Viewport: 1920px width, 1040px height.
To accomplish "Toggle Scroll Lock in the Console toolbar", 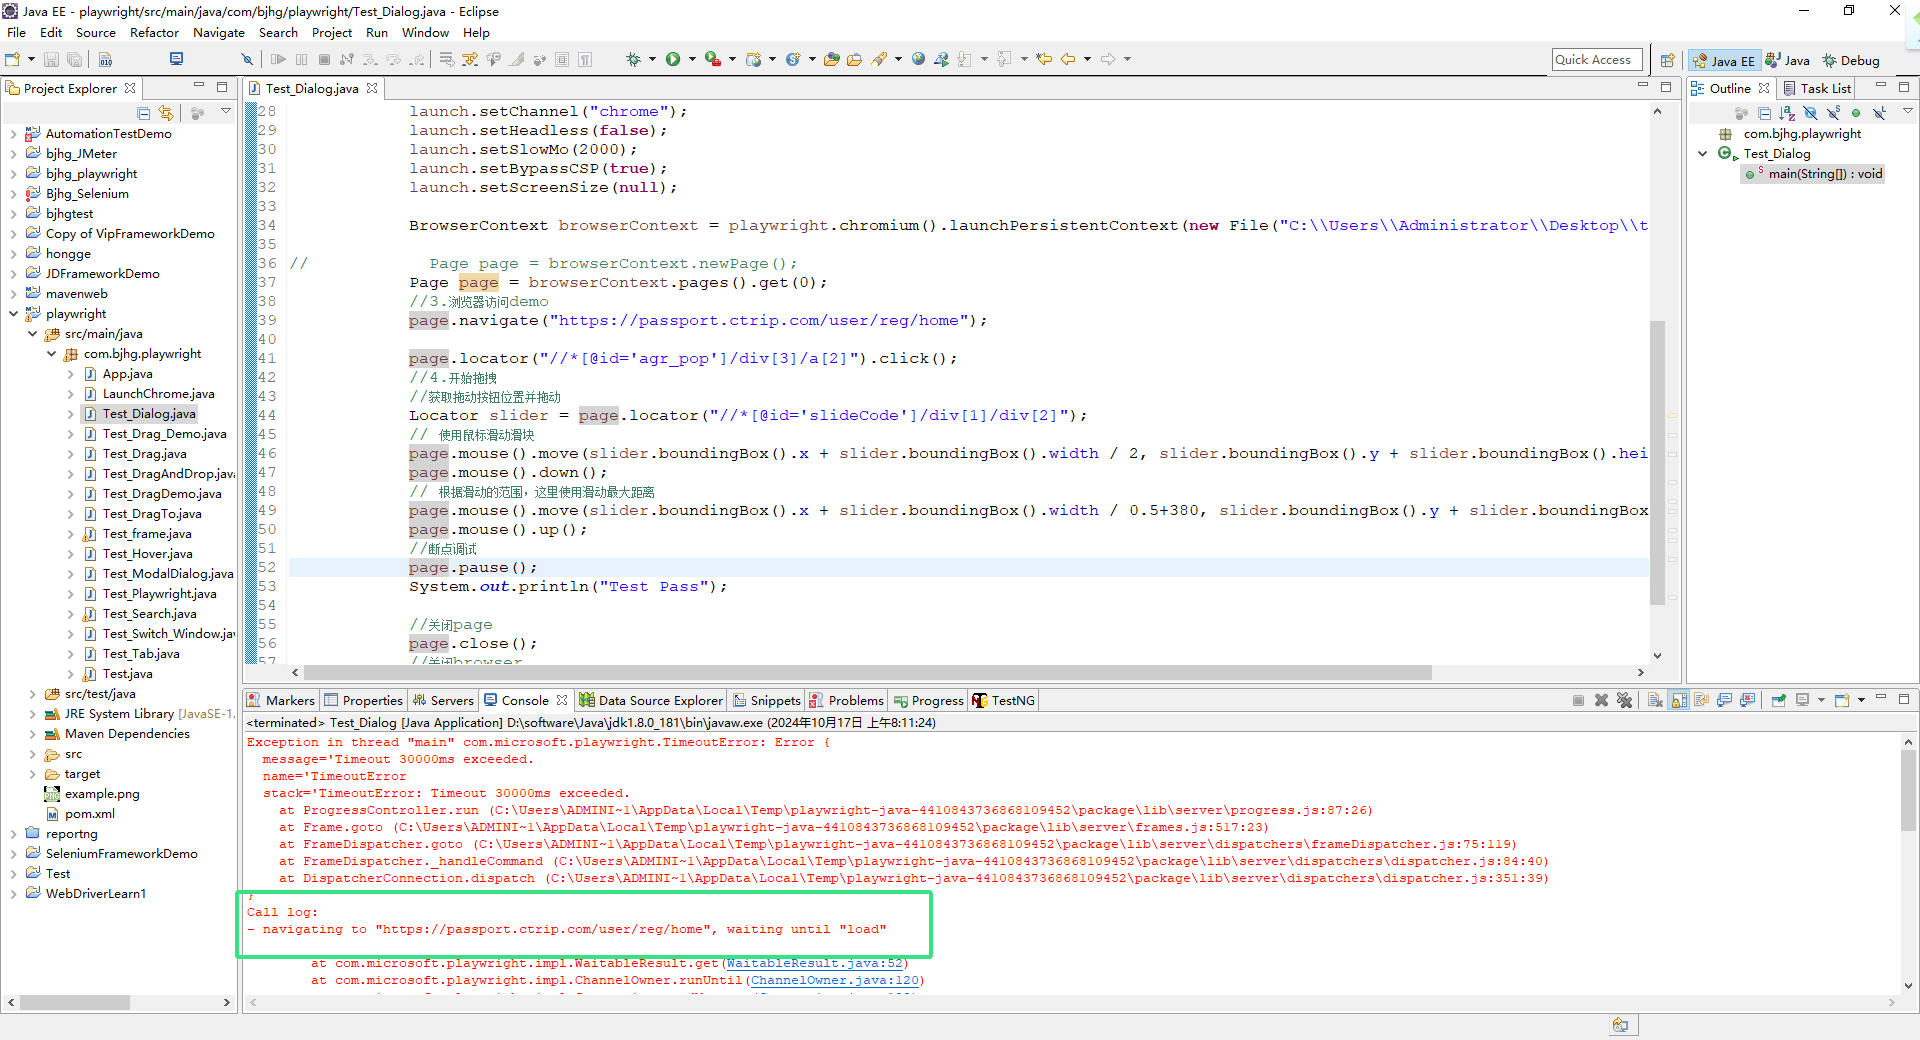I will (1679, 700).
